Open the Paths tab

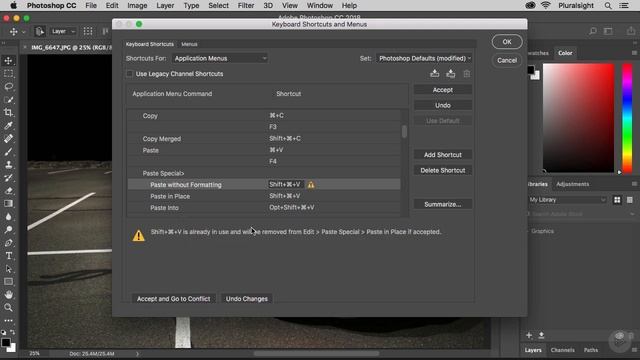tap(591, 350)
